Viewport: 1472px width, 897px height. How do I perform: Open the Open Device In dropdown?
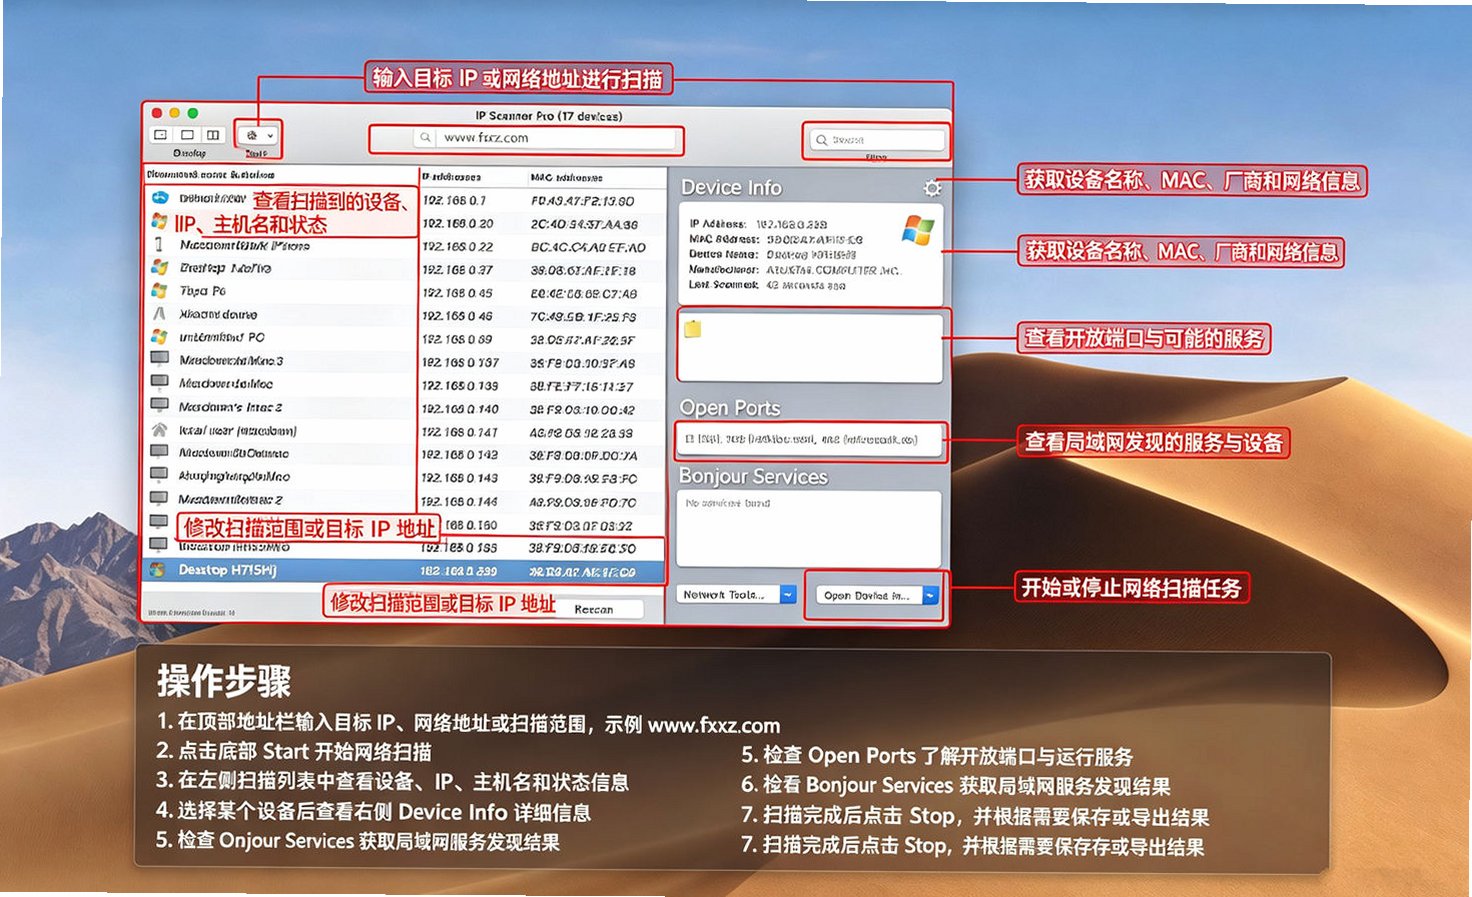pyautogui.click(x=878, y=595)
